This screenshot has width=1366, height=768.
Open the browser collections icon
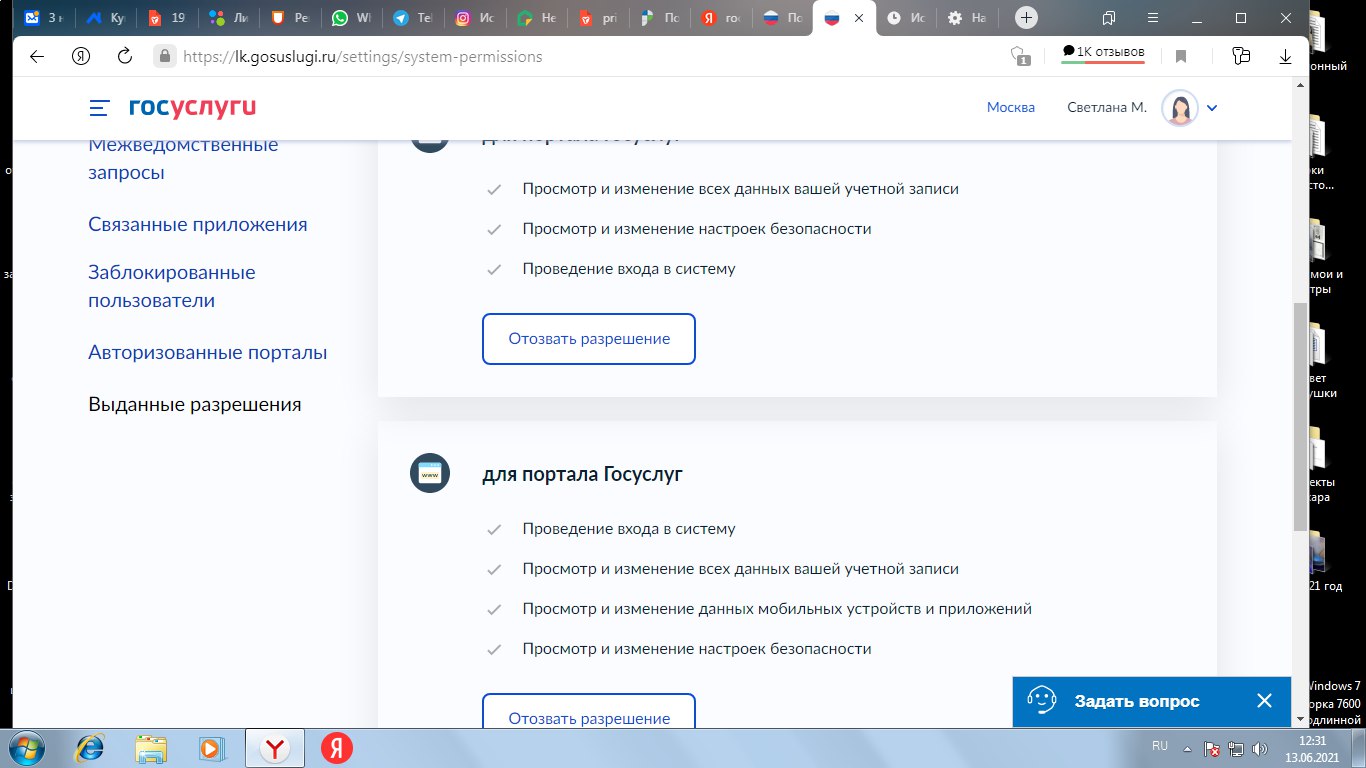coord(1241,57)
